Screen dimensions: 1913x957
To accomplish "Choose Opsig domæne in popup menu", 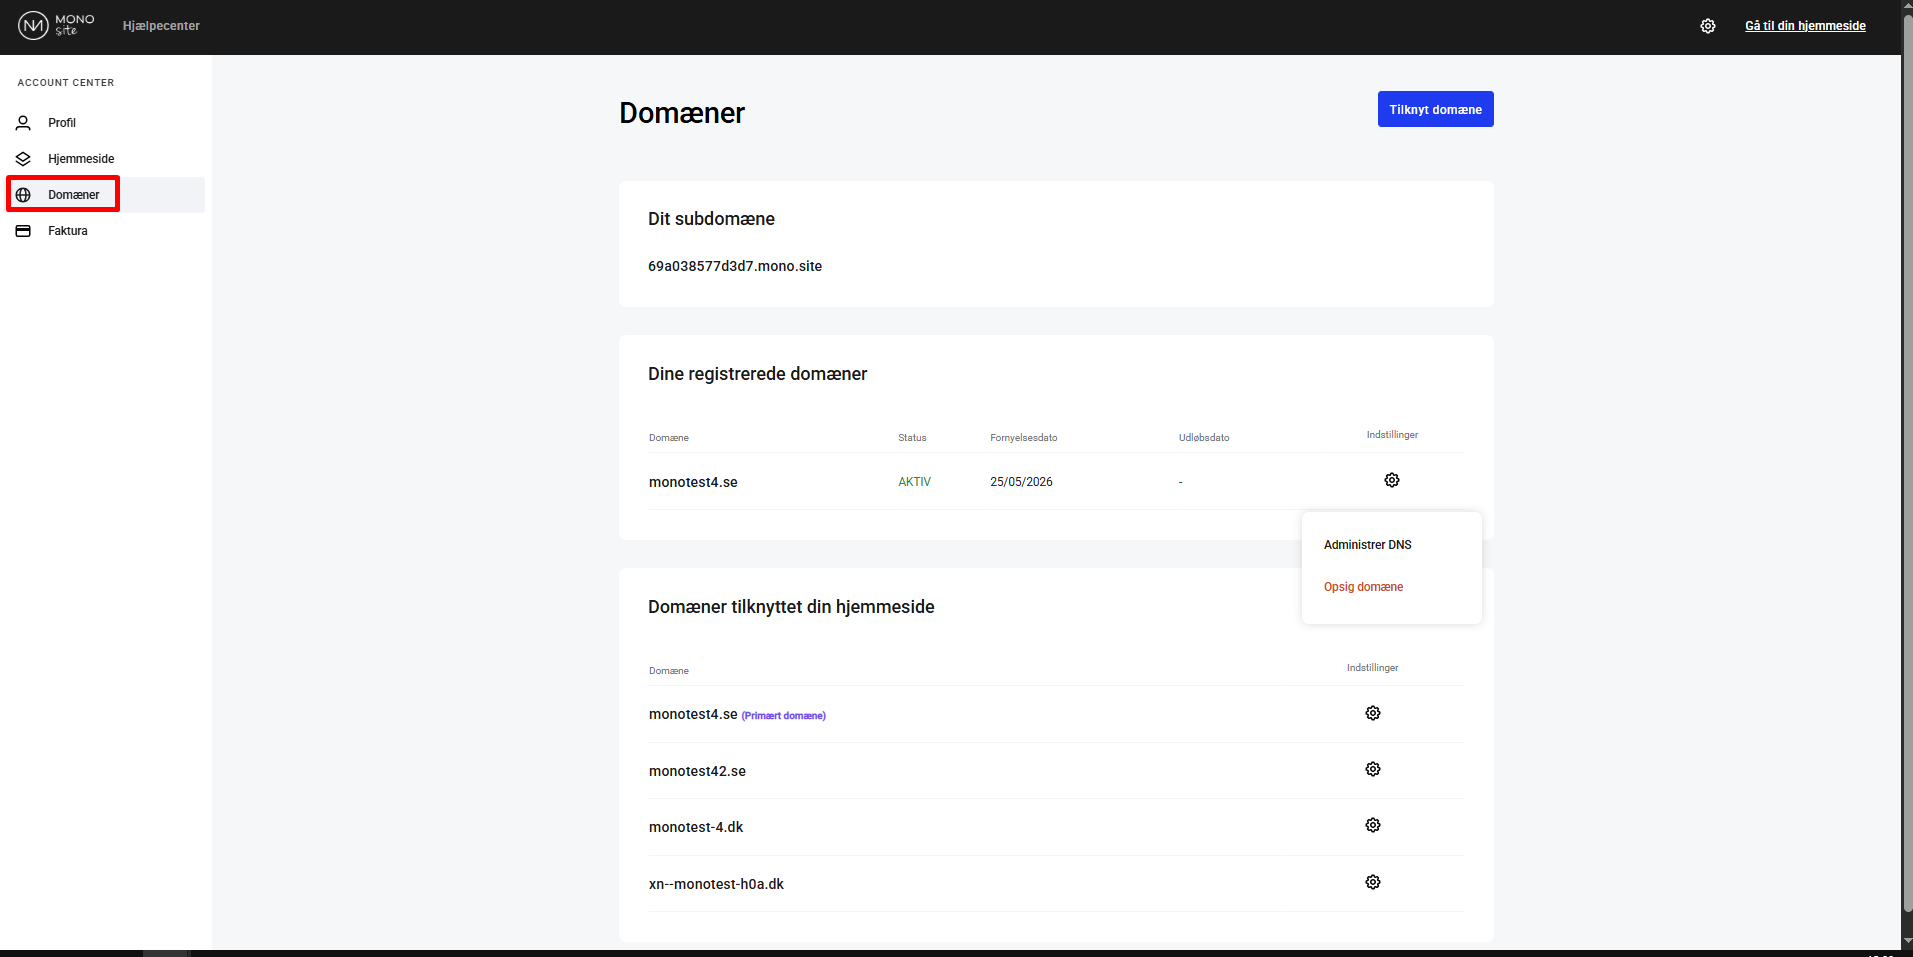I will (1363, 587).
